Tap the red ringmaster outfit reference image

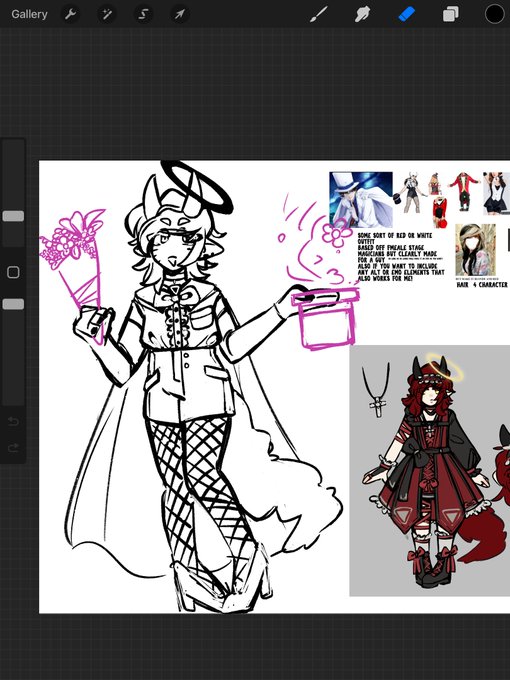tap(464, 190)
